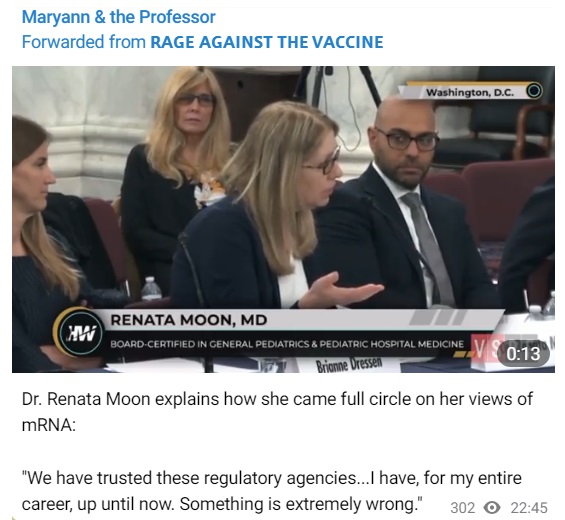Viewport: 565px width, 520px height.
Task: Play the Renata Moon video thumbnail
Action: pyautogui.click(x=283, y=219)
